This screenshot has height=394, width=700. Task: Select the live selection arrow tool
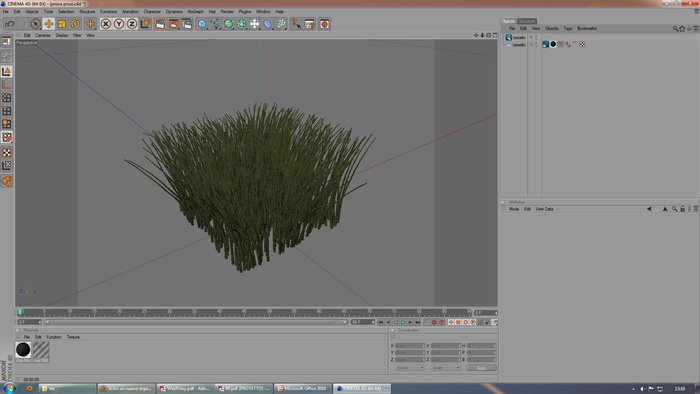point(36,24)
